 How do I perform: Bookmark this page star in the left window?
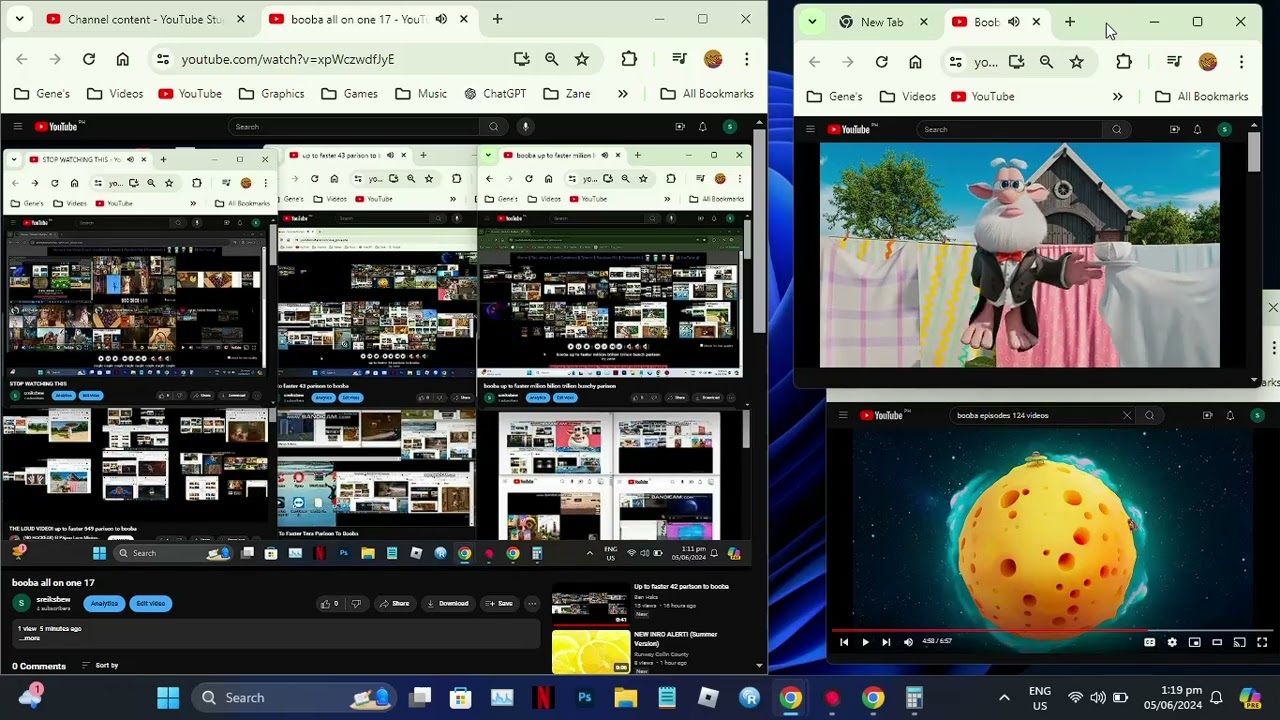pyautogui.click(x=582, y=59)
